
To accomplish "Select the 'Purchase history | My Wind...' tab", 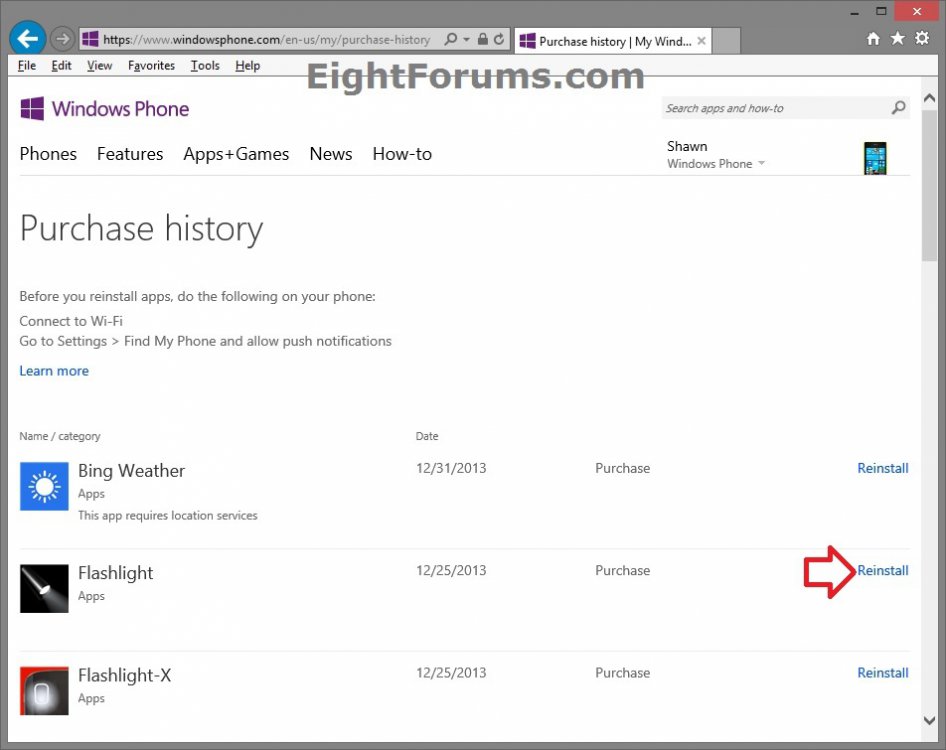I will coord(612,41).
